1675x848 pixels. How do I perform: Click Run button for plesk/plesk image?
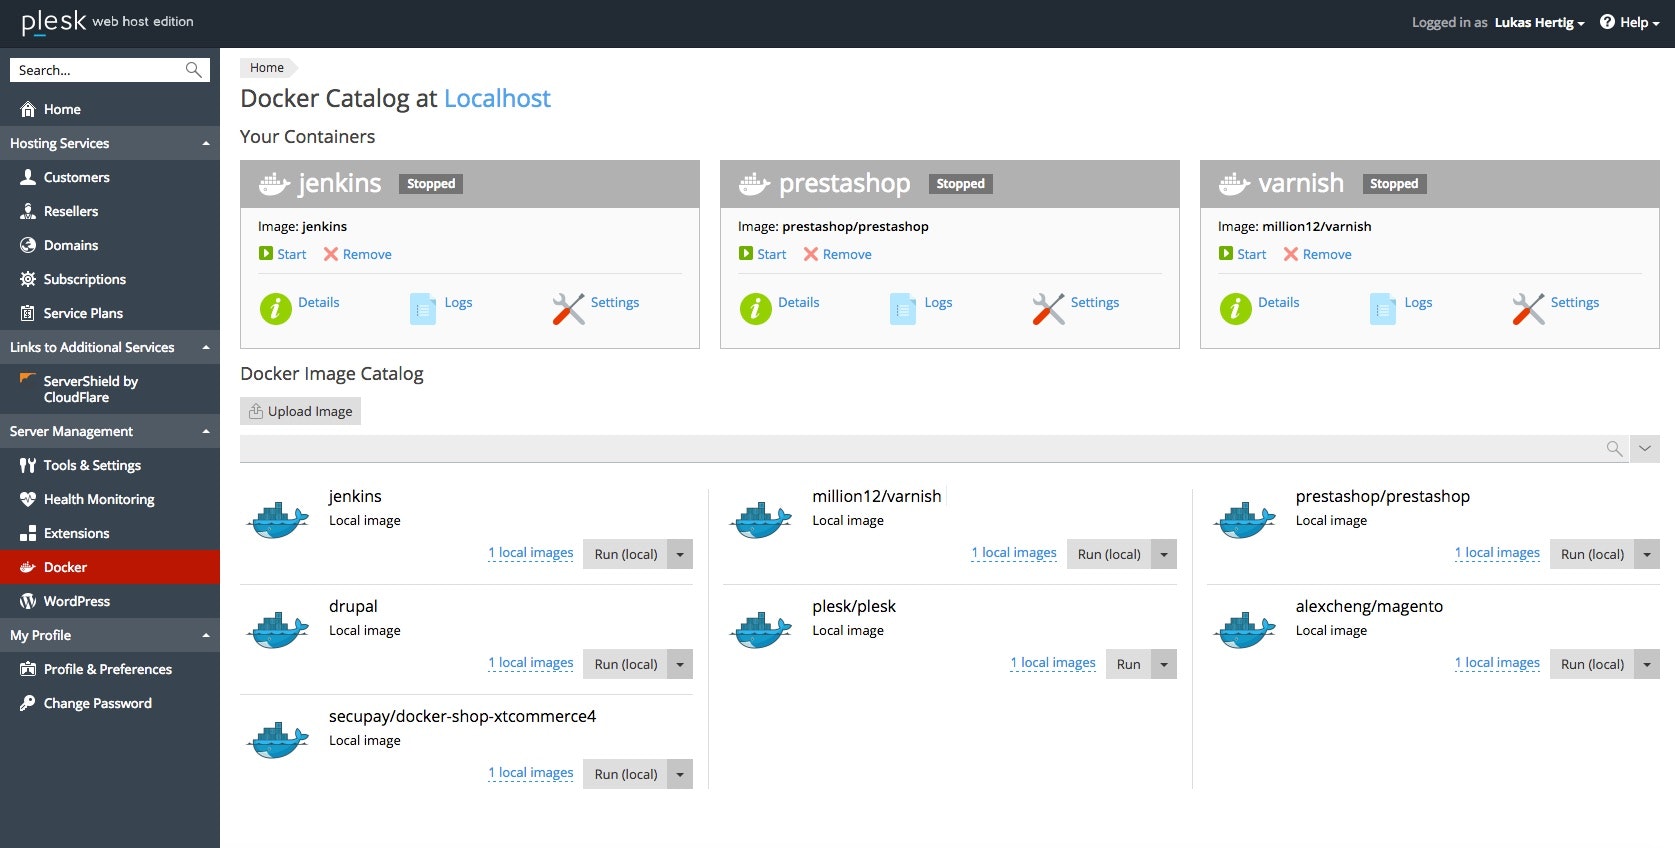click(x=1128, y=664)
